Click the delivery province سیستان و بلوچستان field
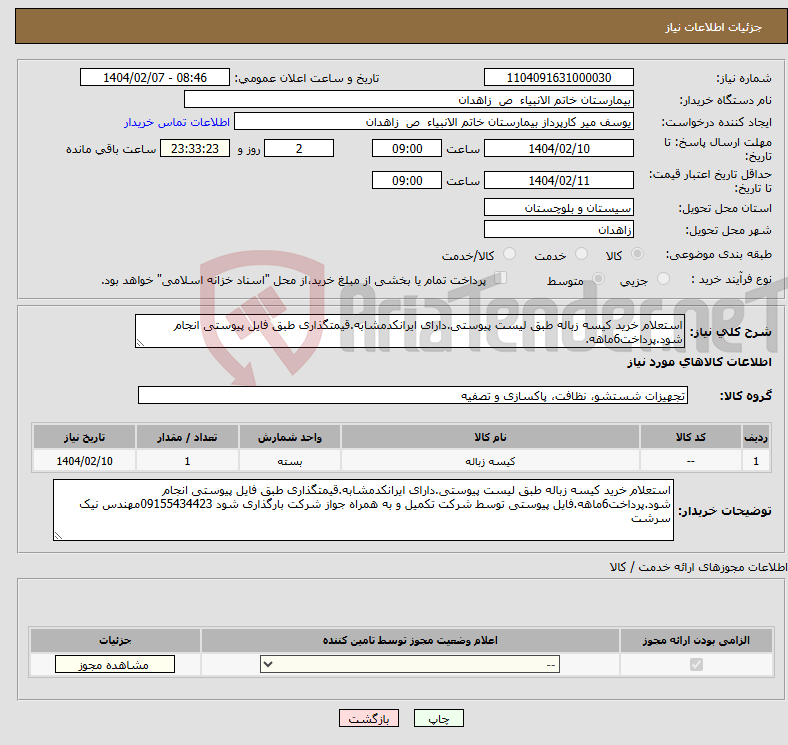788x745 pixels. [558, 207]
